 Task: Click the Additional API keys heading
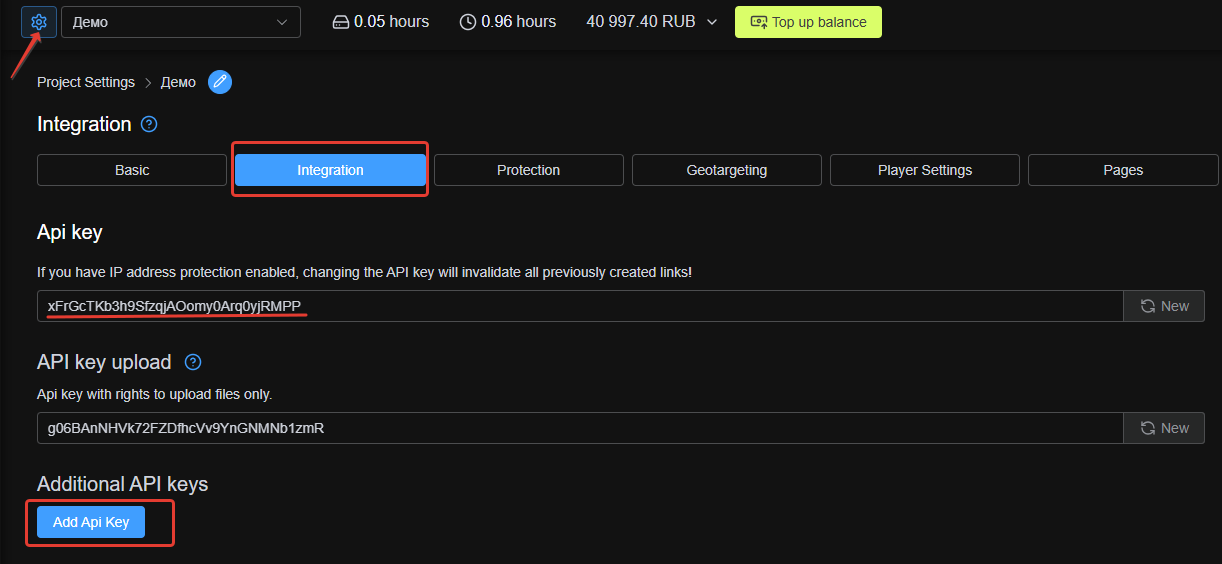tap(122, 484)
